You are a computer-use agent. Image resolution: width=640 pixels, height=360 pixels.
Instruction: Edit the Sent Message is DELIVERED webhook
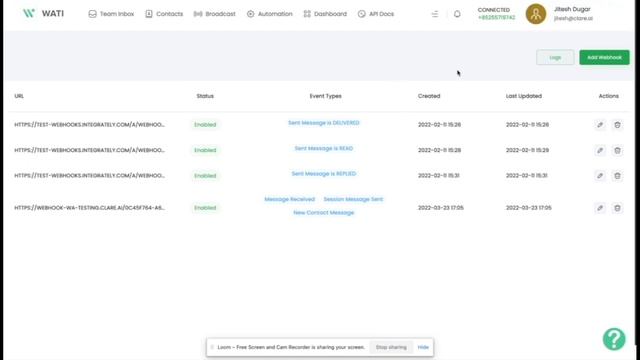[x=600, y=125]
